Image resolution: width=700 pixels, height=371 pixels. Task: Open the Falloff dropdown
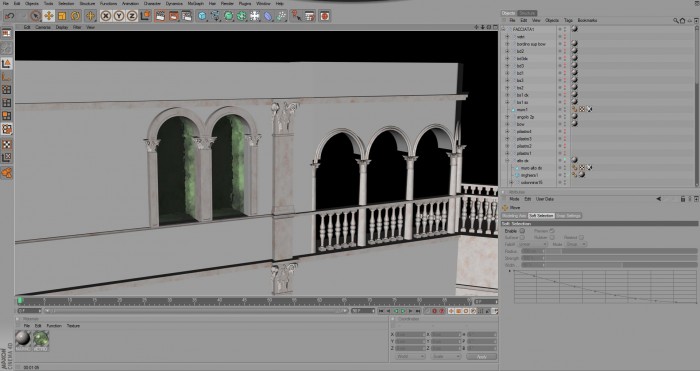click(533, 245)
